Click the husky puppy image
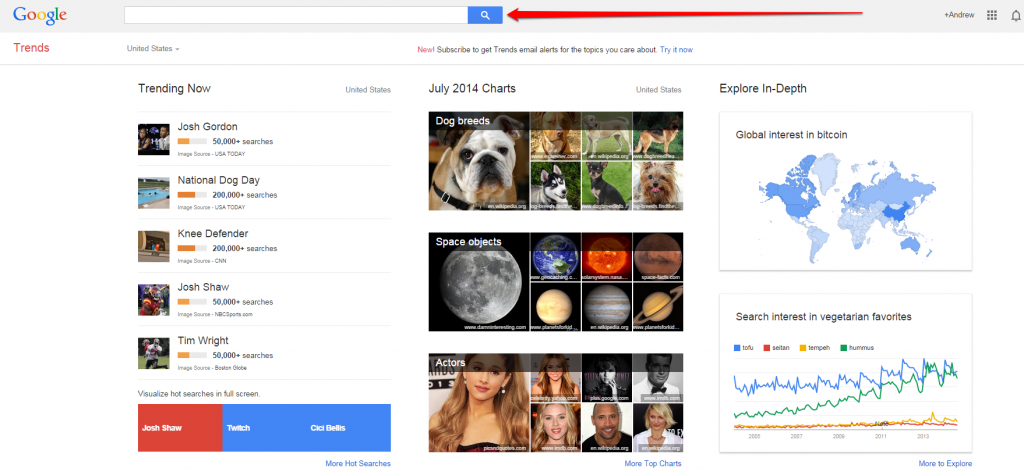 point(554,186)
